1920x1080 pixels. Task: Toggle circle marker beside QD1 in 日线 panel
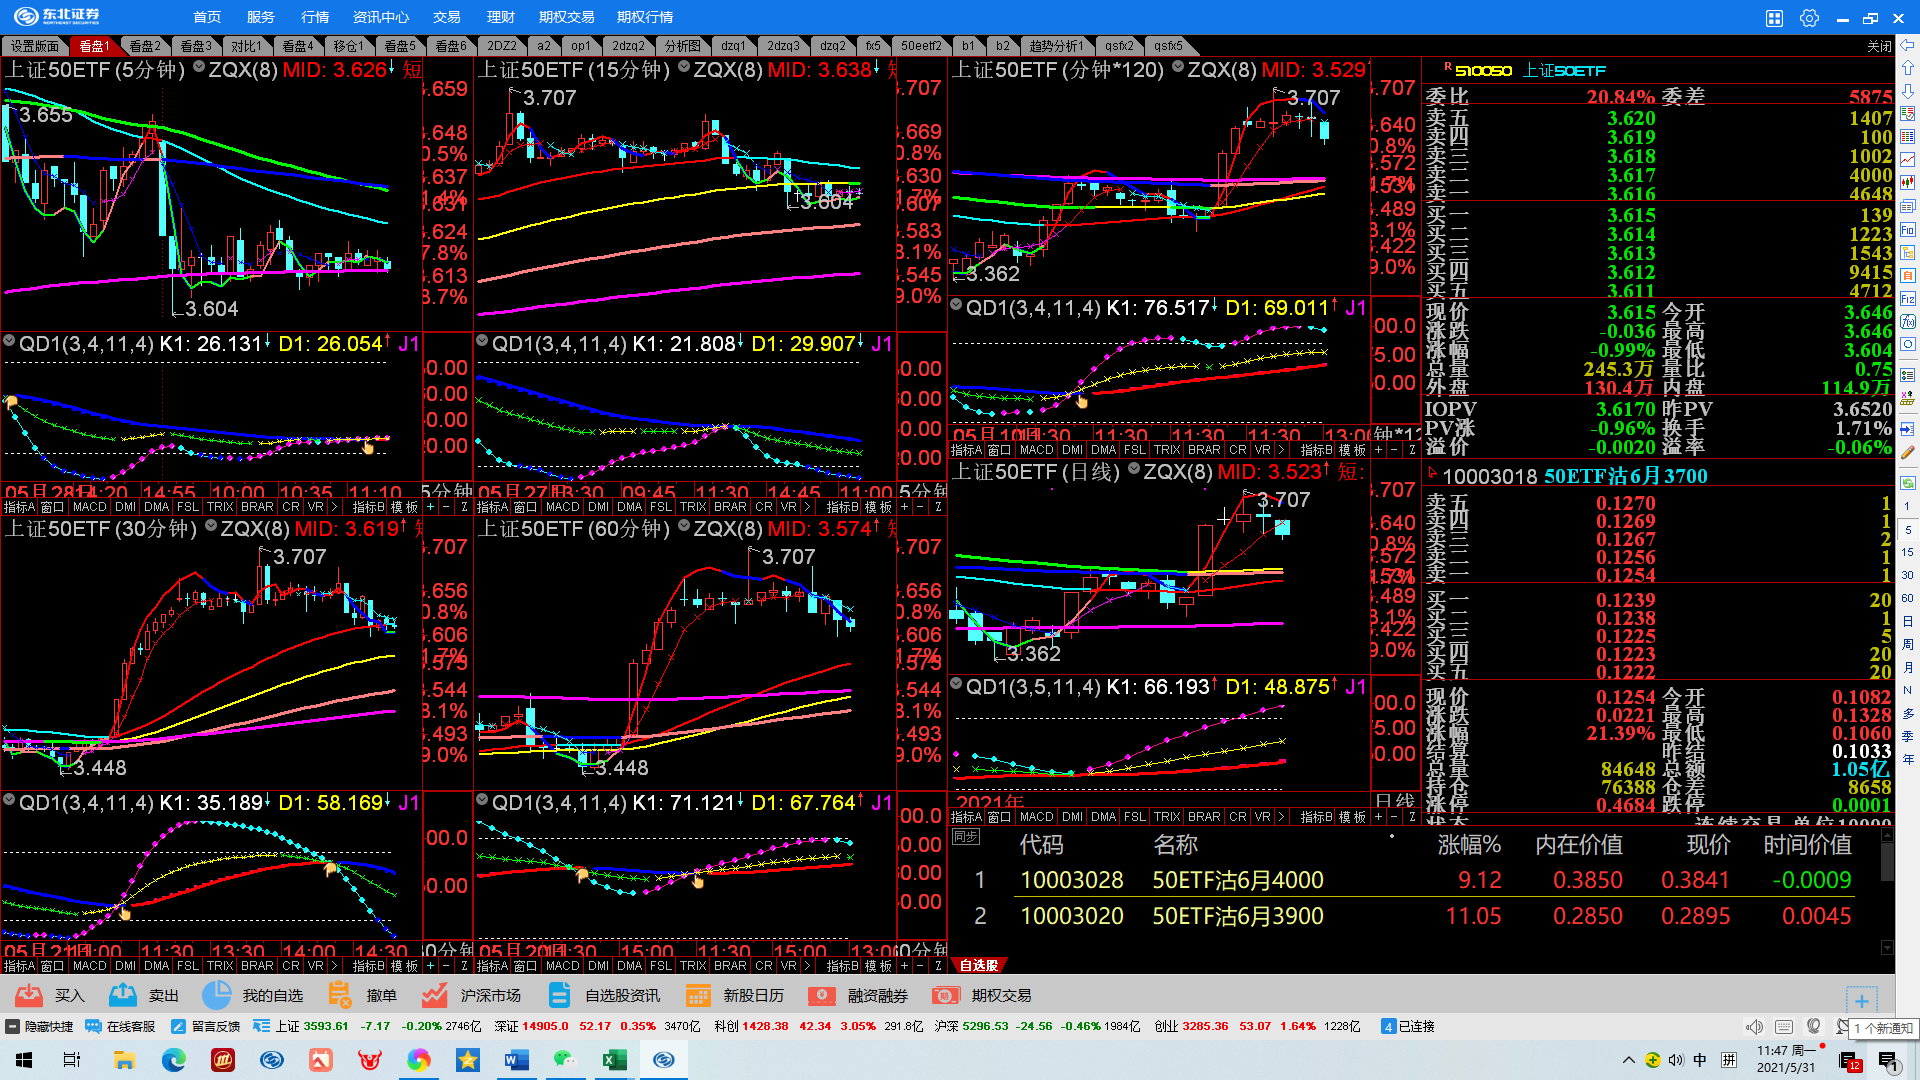(x=957, y=685)
